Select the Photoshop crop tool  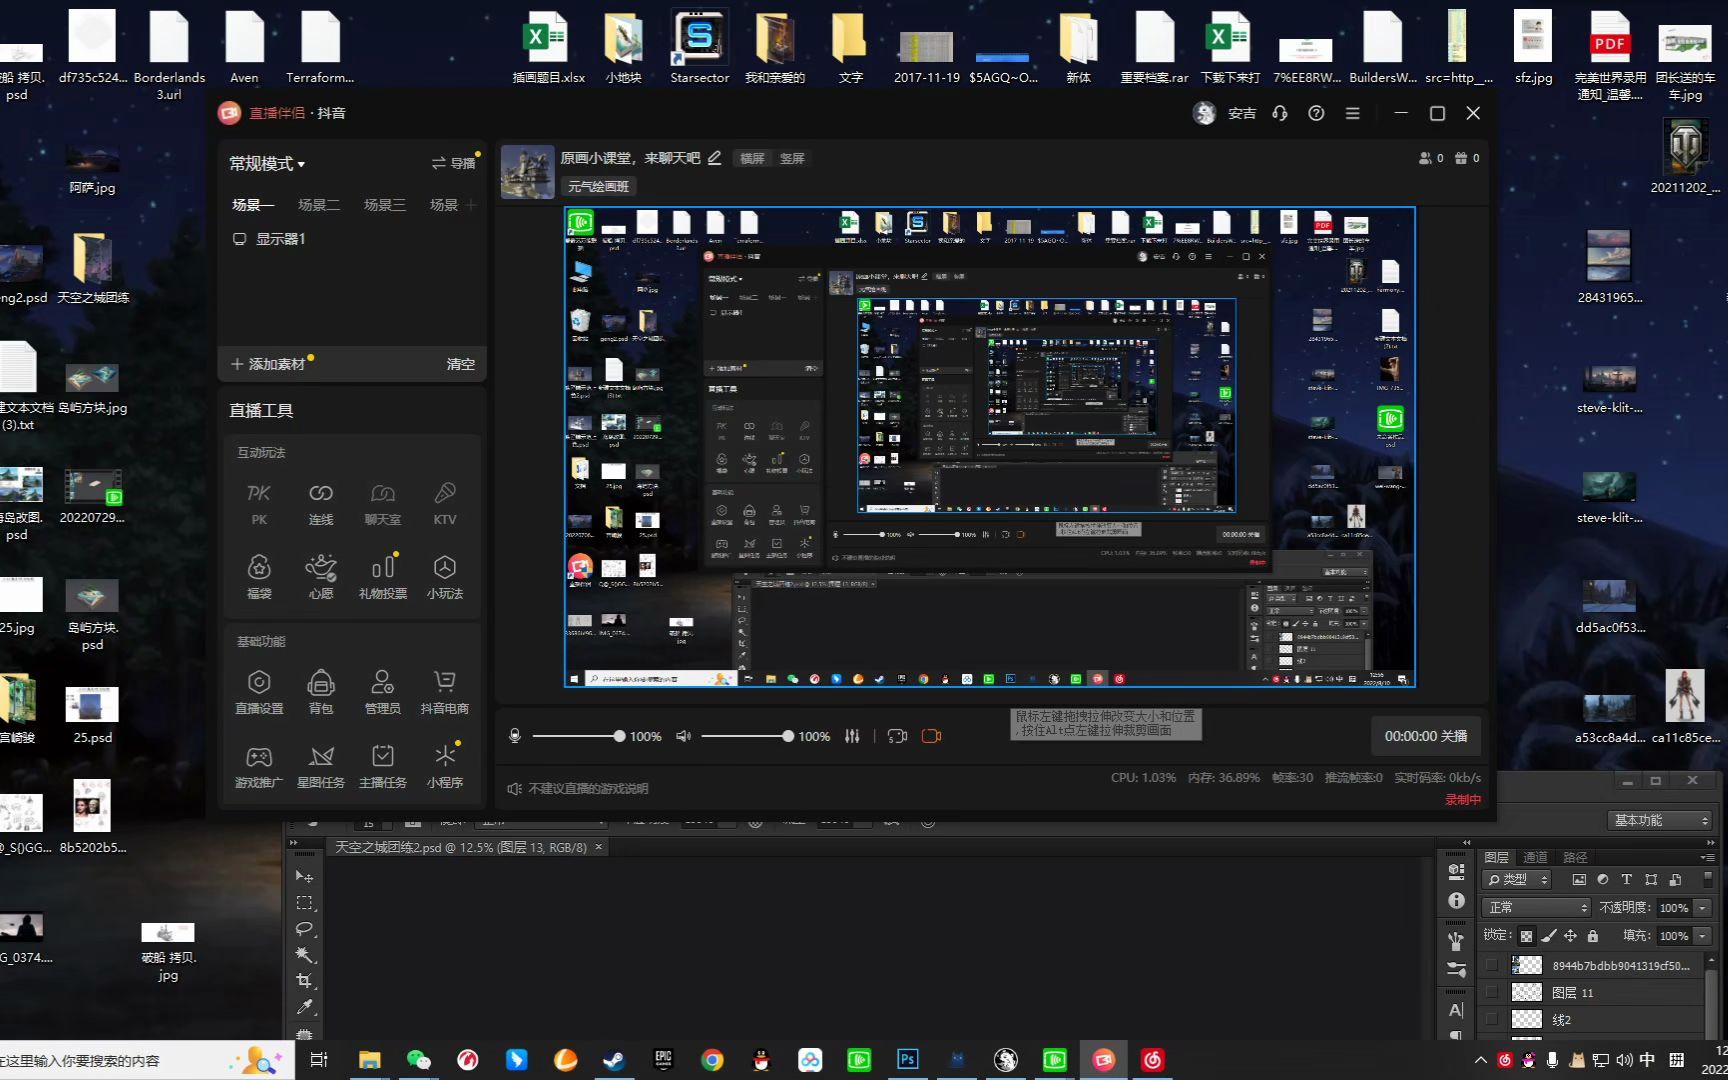tap(305, 981)
